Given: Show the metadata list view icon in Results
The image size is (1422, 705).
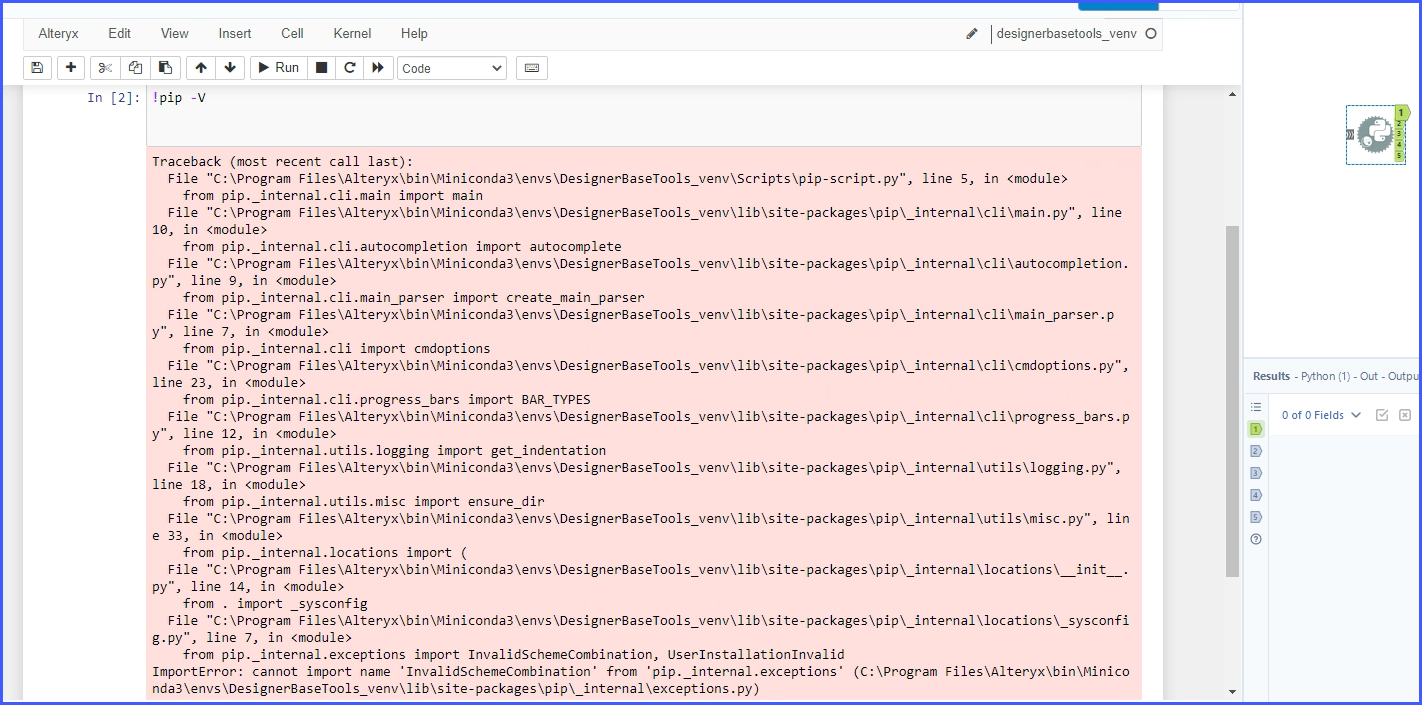Looking at the screenshot, I should [x=1256, y=407].
